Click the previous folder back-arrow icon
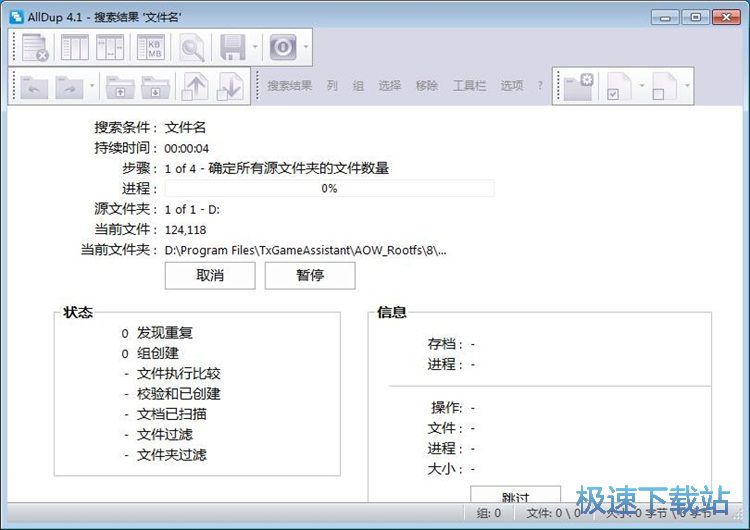 [34, 87]
